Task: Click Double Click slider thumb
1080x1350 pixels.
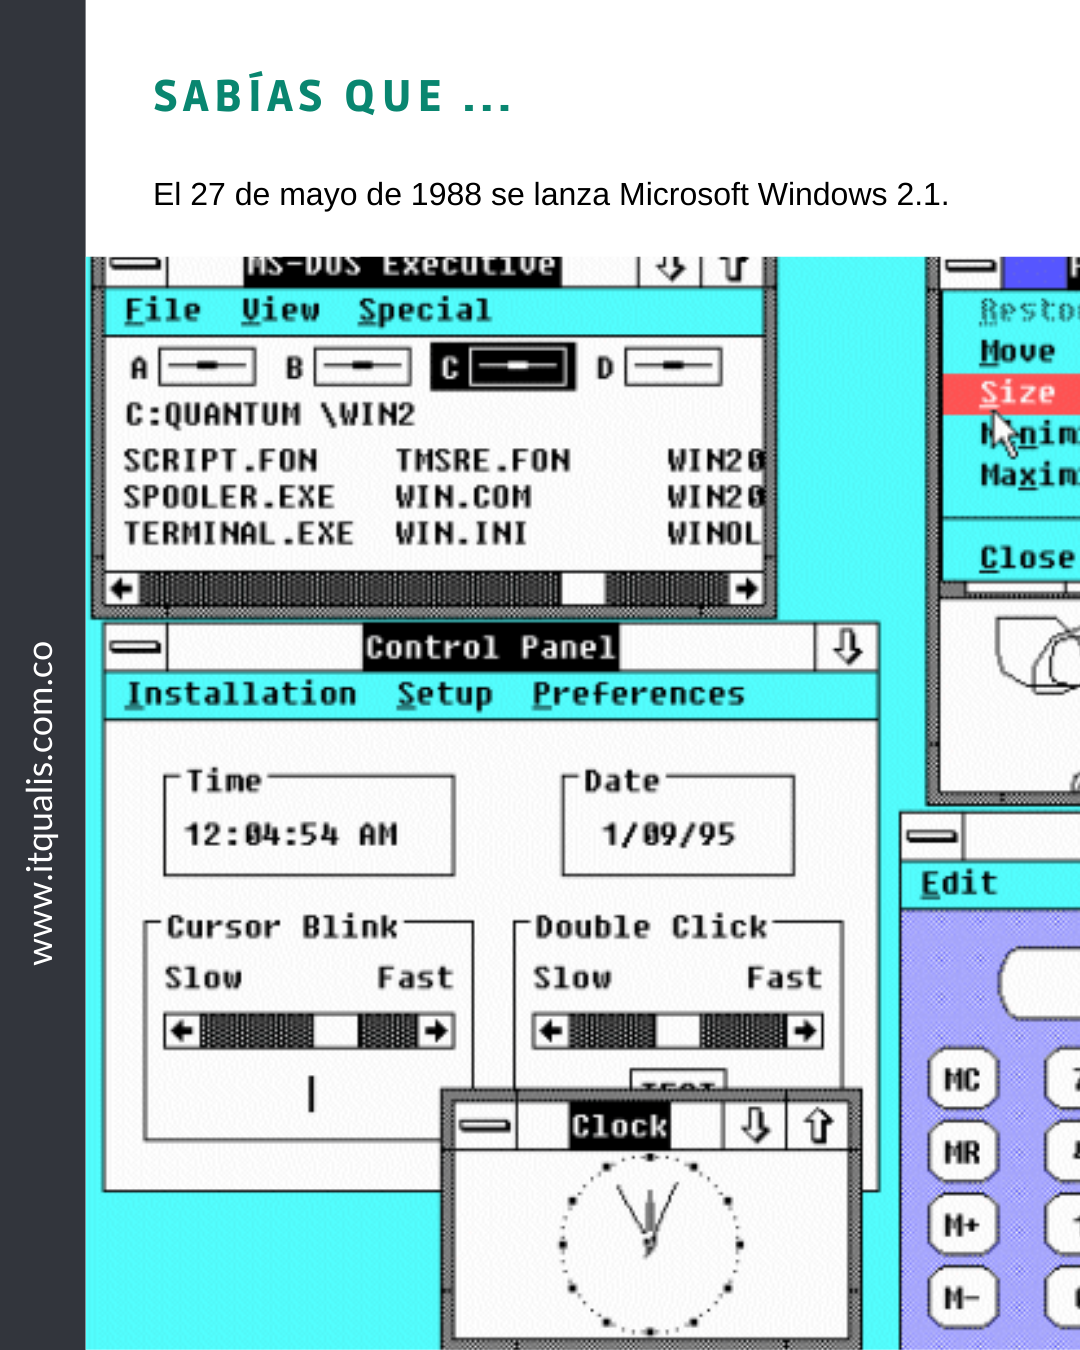Action: [x=677, y=1030]
